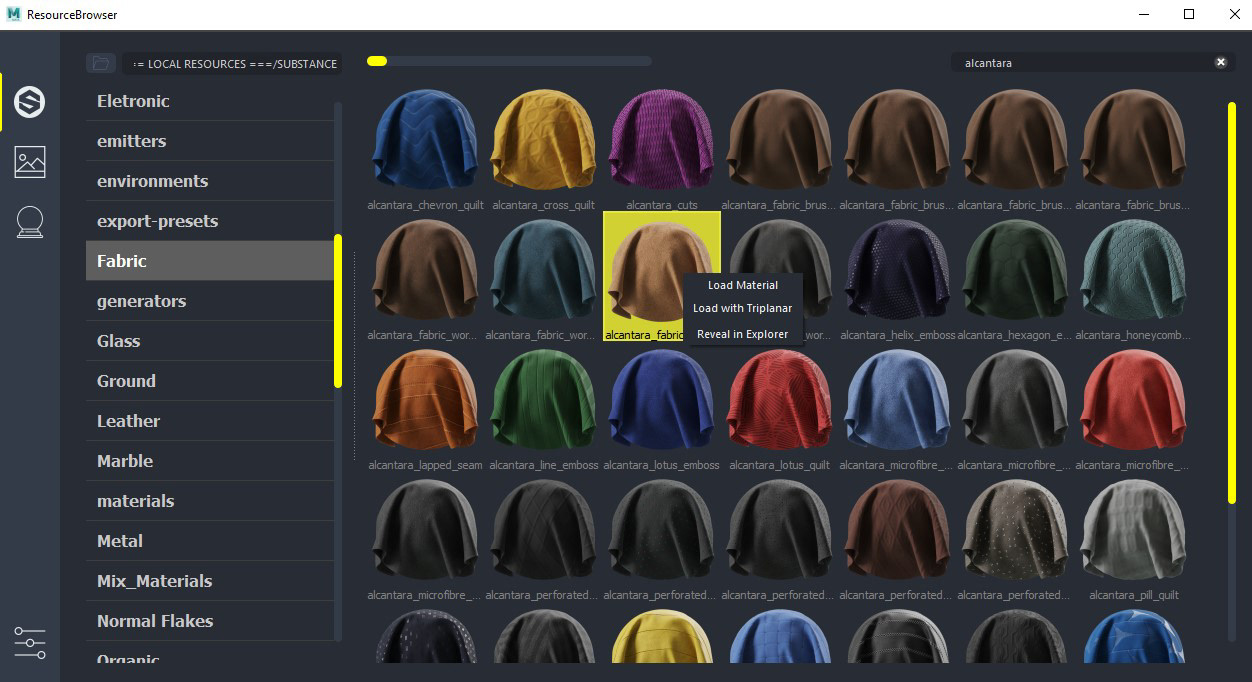1252x682 pixels.
Task: Clear the alcantara search text
Action: click(1221, 62)
